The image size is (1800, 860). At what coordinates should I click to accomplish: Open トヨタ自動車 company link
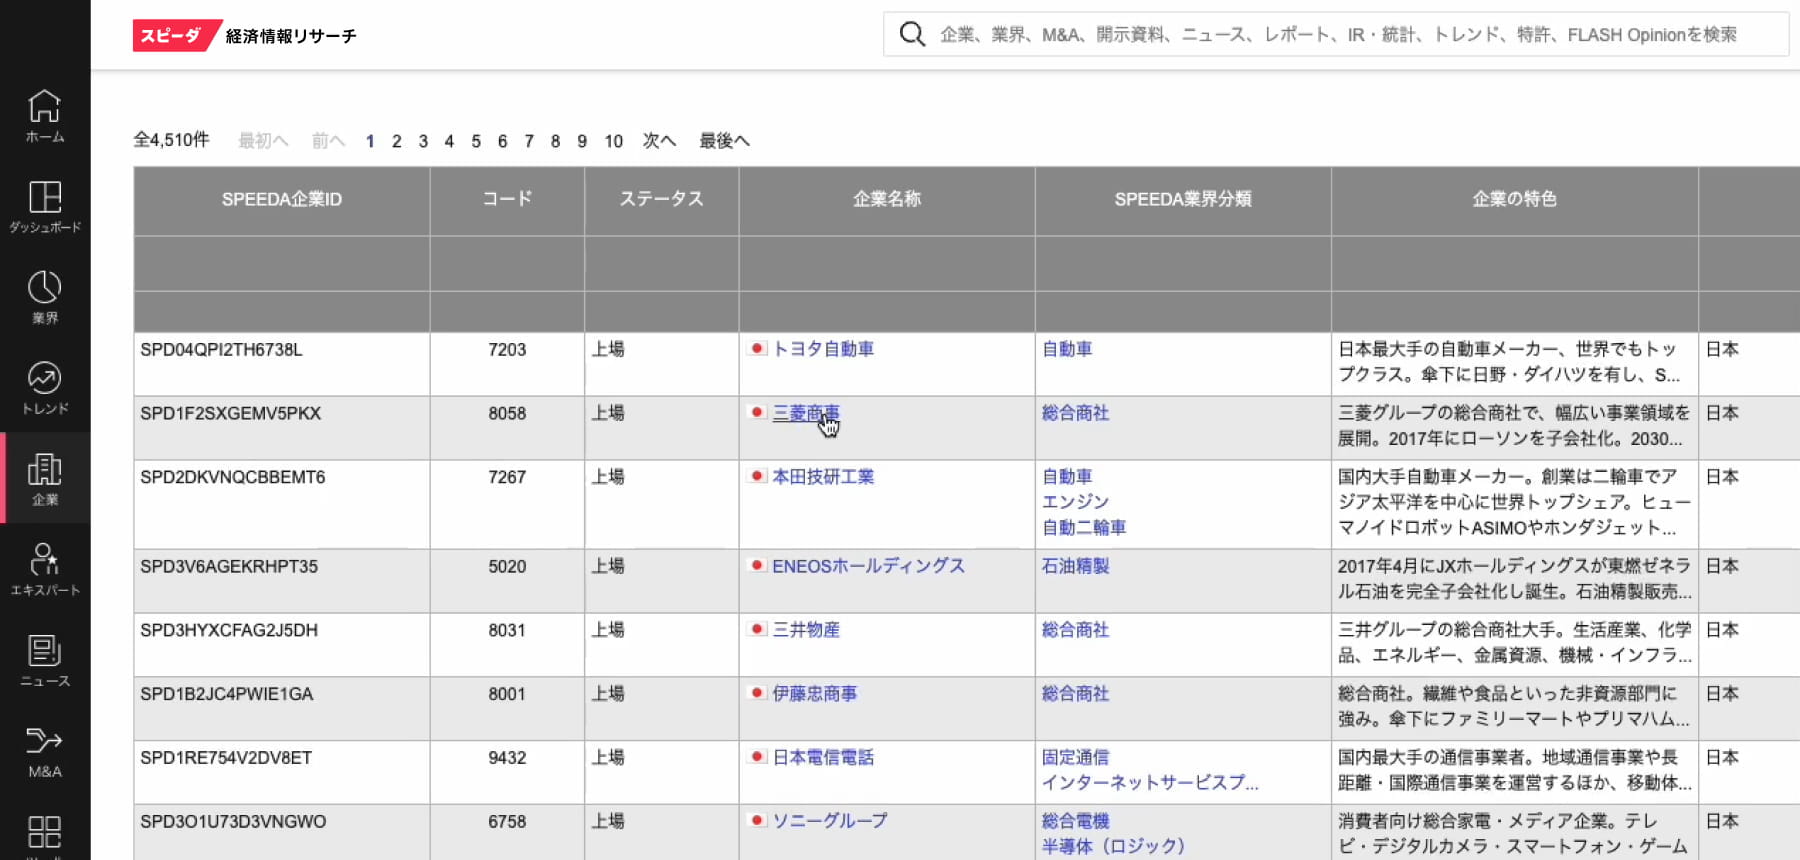pos(823,349)
